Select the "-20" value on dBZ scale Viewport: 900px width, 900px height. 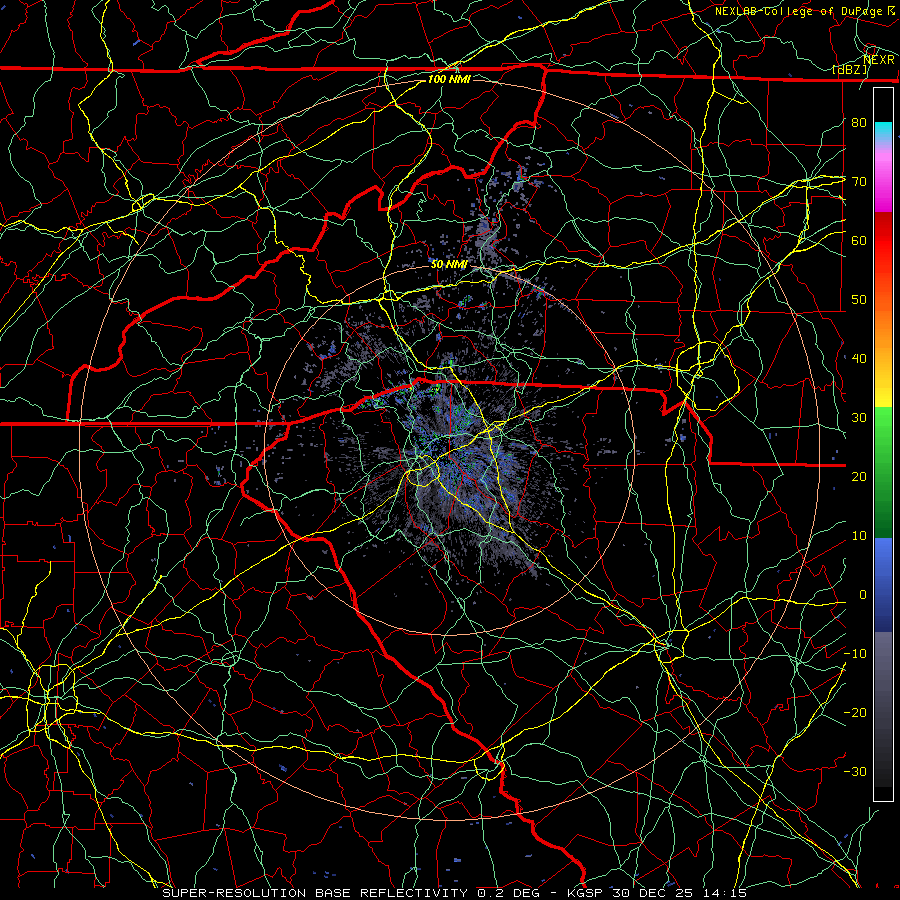pos(856,713)
